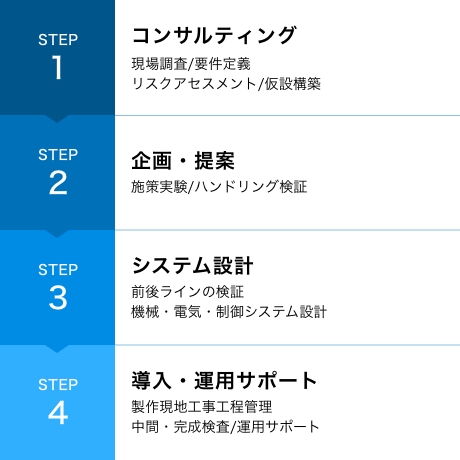Click the large numeral 4
Screen dimensions: 460x460
click(58, 413)
